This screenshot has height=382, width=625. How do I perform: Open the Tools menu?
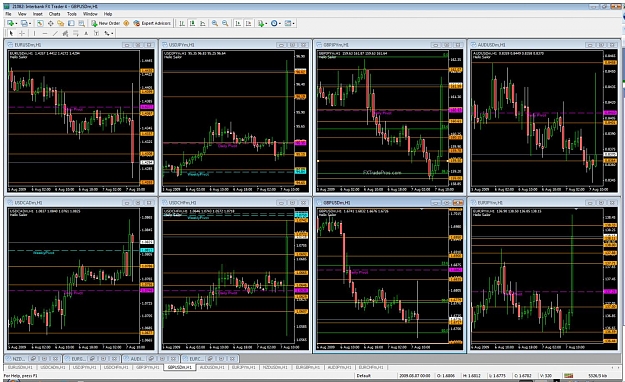tap(72, 14)
